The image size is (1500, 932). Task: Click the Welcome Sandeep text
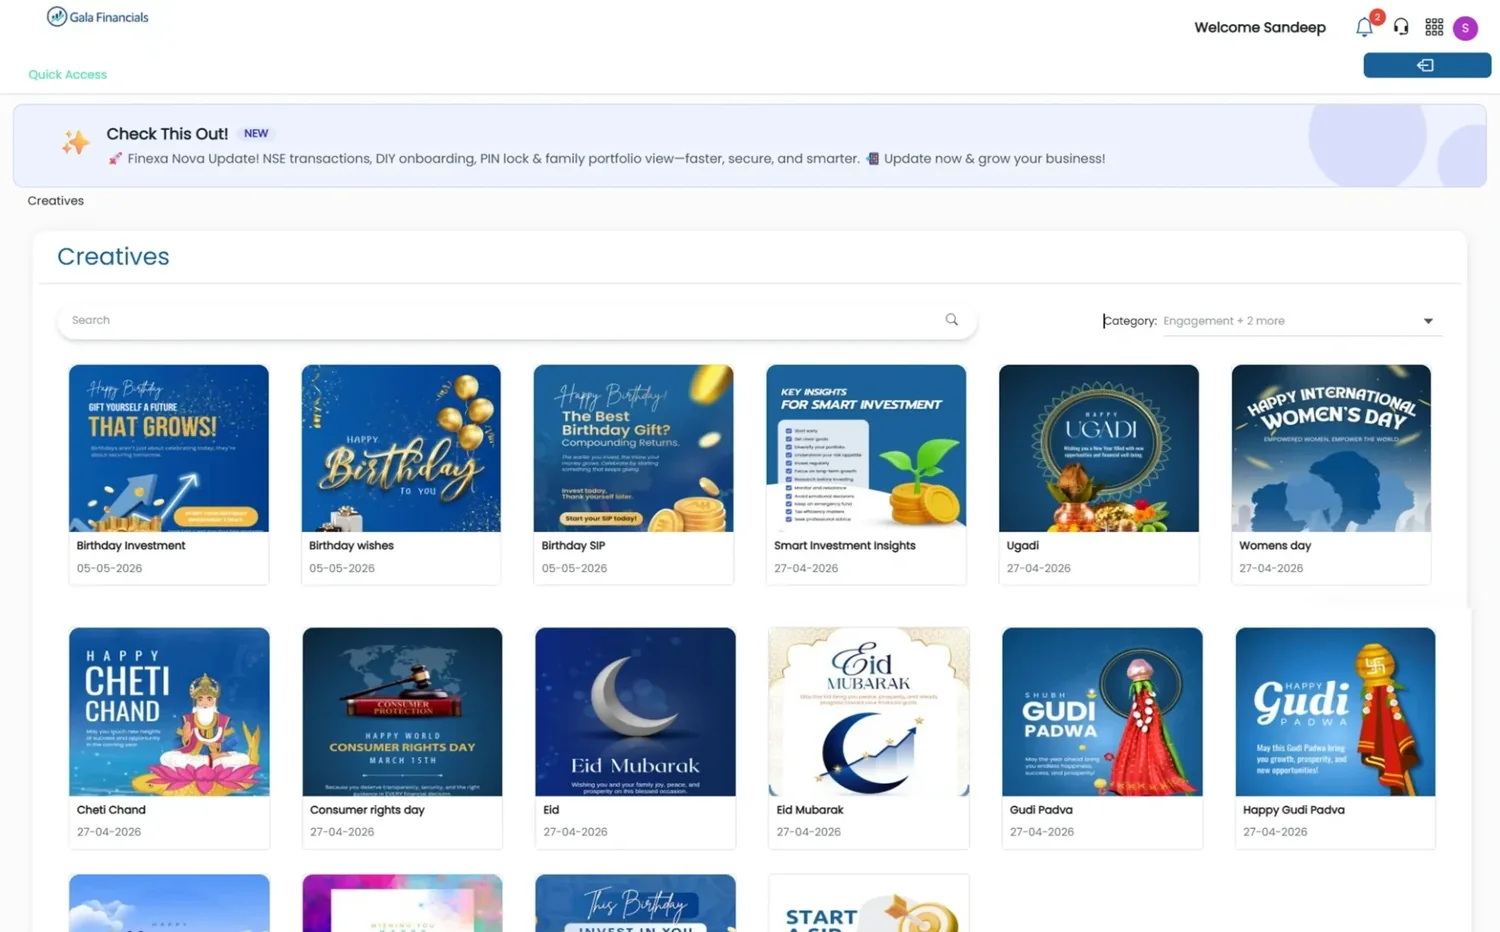(x=1259, y=27)
